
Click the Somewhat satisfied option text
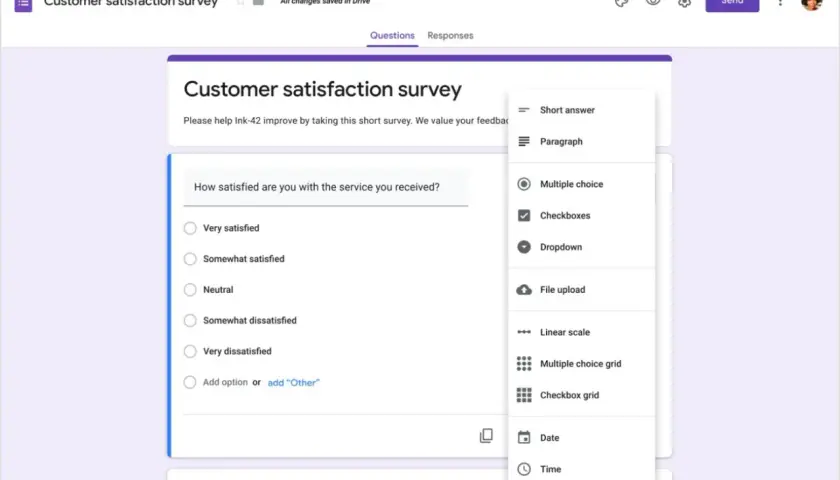click(x=244, y=259)
